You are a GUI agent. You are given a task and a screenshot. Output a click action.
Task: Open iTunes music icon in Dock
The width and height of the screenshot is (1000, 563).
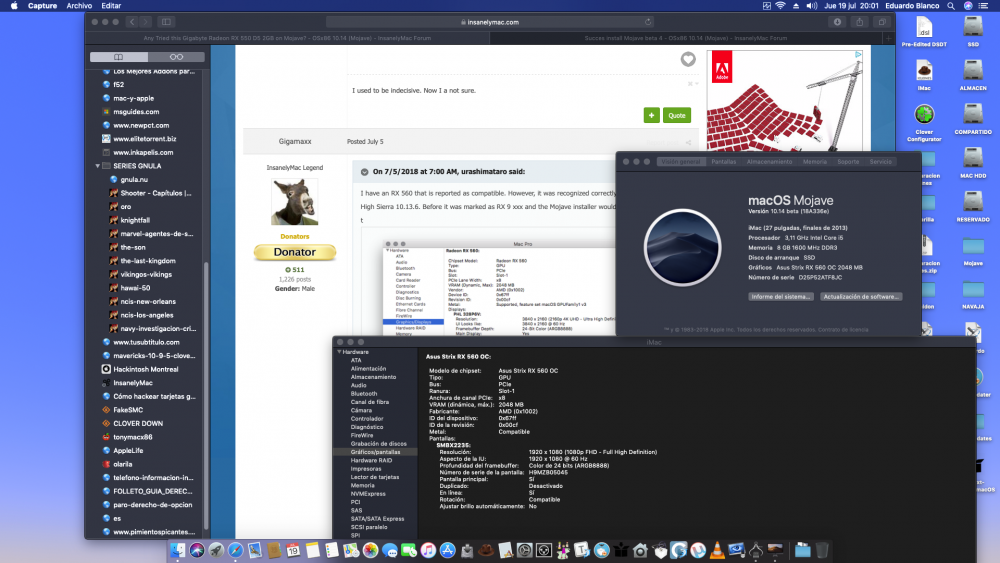(428, 550)
